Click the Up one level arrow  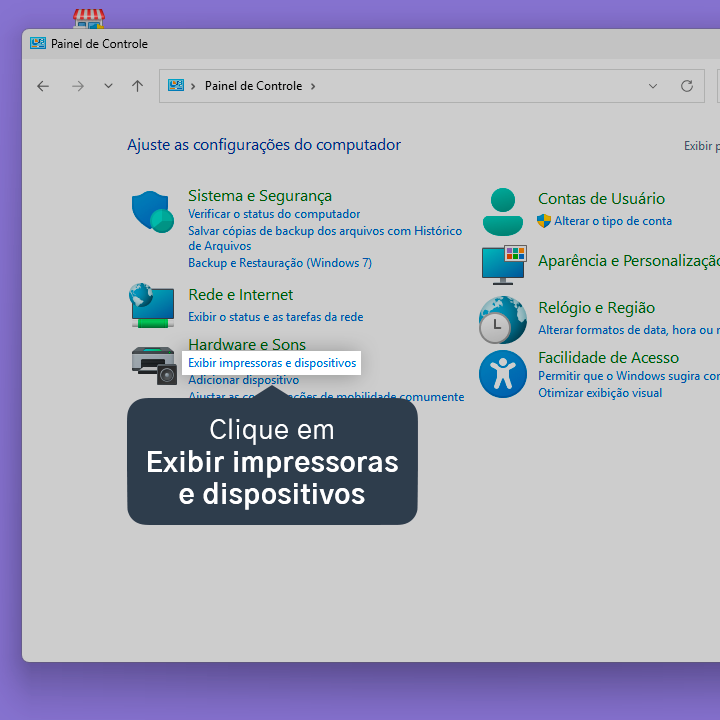click(x=137, y=86)
